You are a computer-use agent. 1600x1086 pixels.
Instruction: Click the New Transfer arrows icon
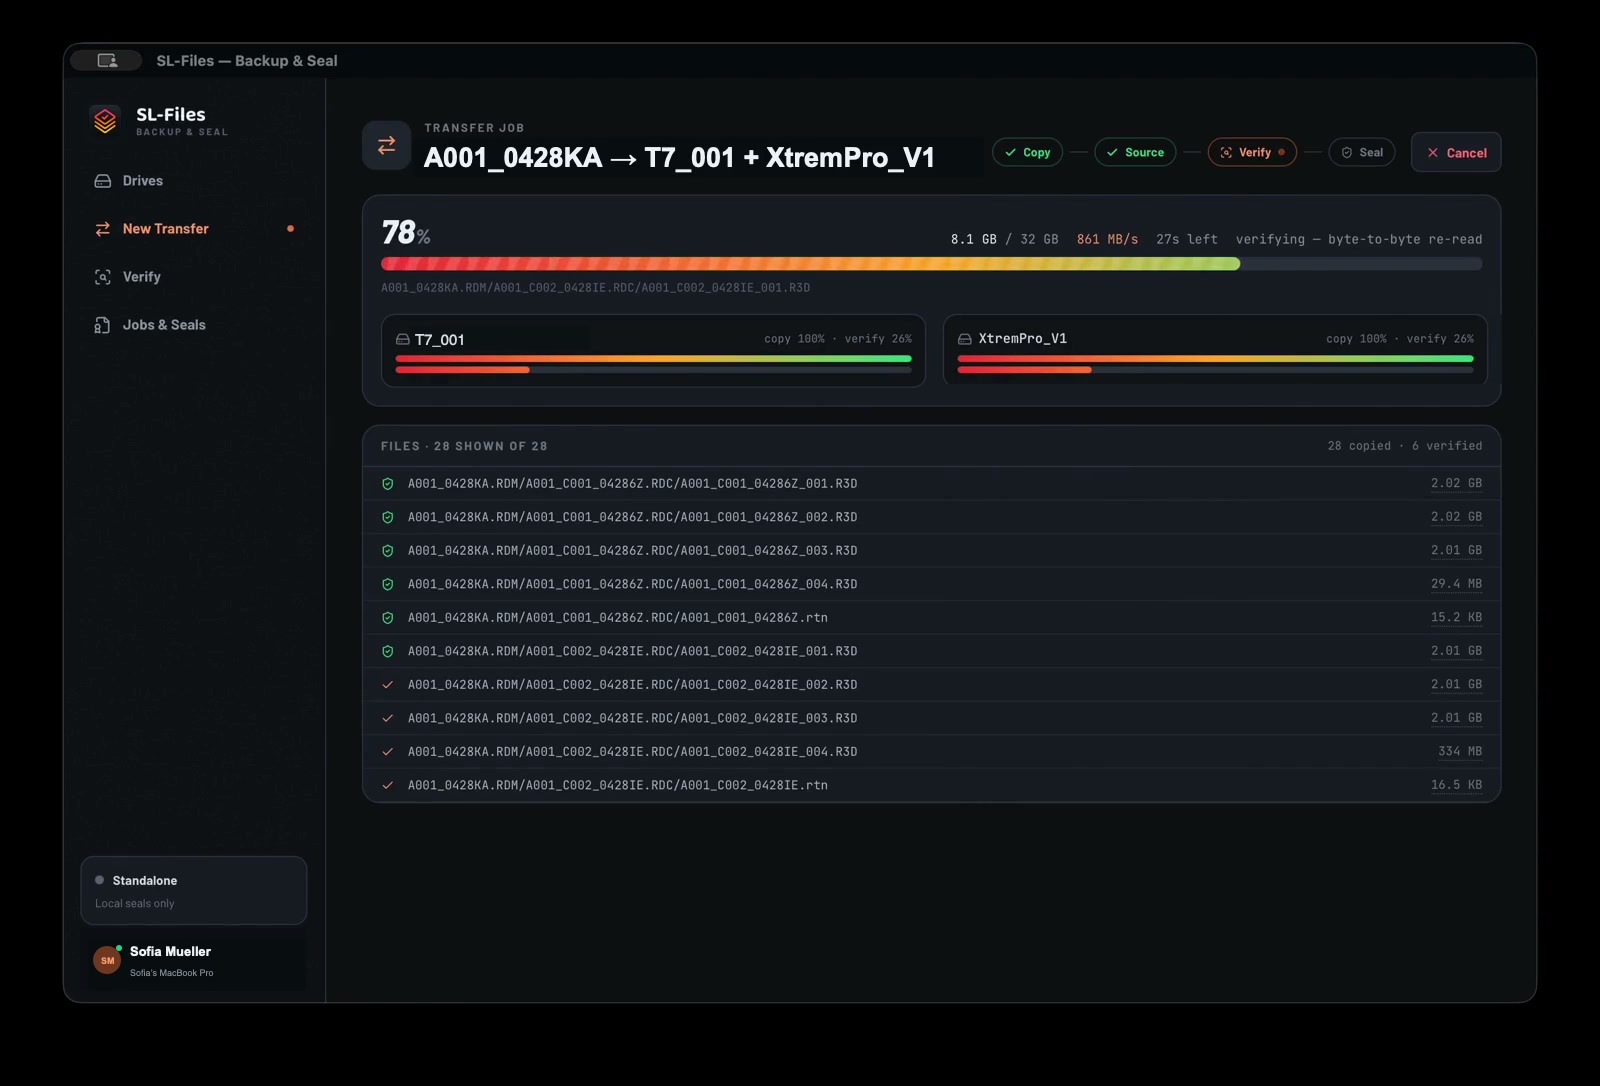103,229
